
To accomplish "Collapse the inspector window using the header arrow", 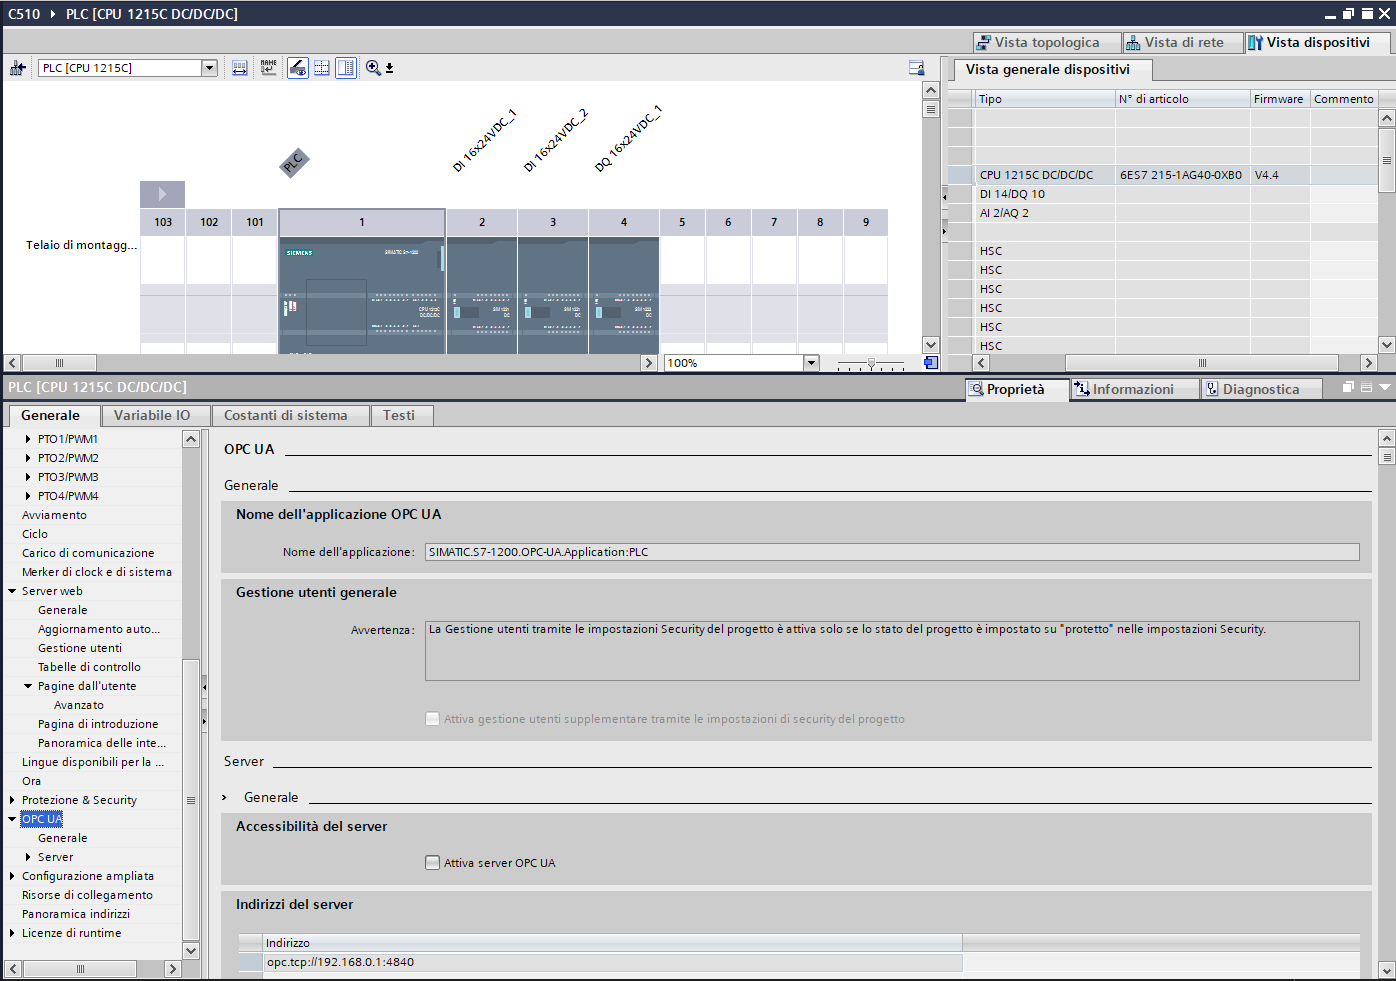I will 1385,388.
